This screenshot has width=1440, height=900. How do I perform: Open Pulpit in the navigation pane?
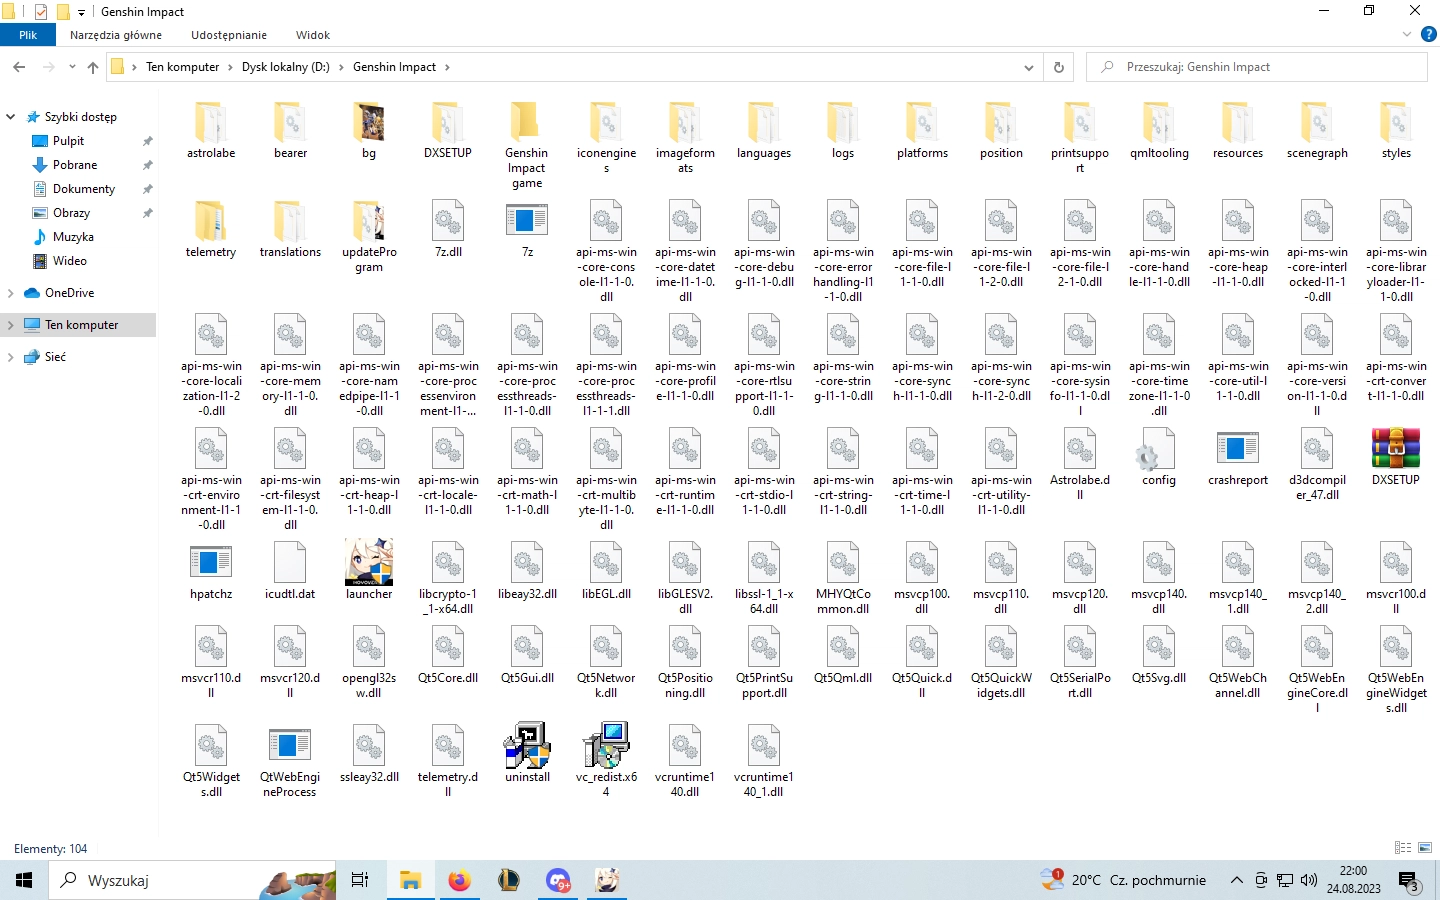click(68, 141)
